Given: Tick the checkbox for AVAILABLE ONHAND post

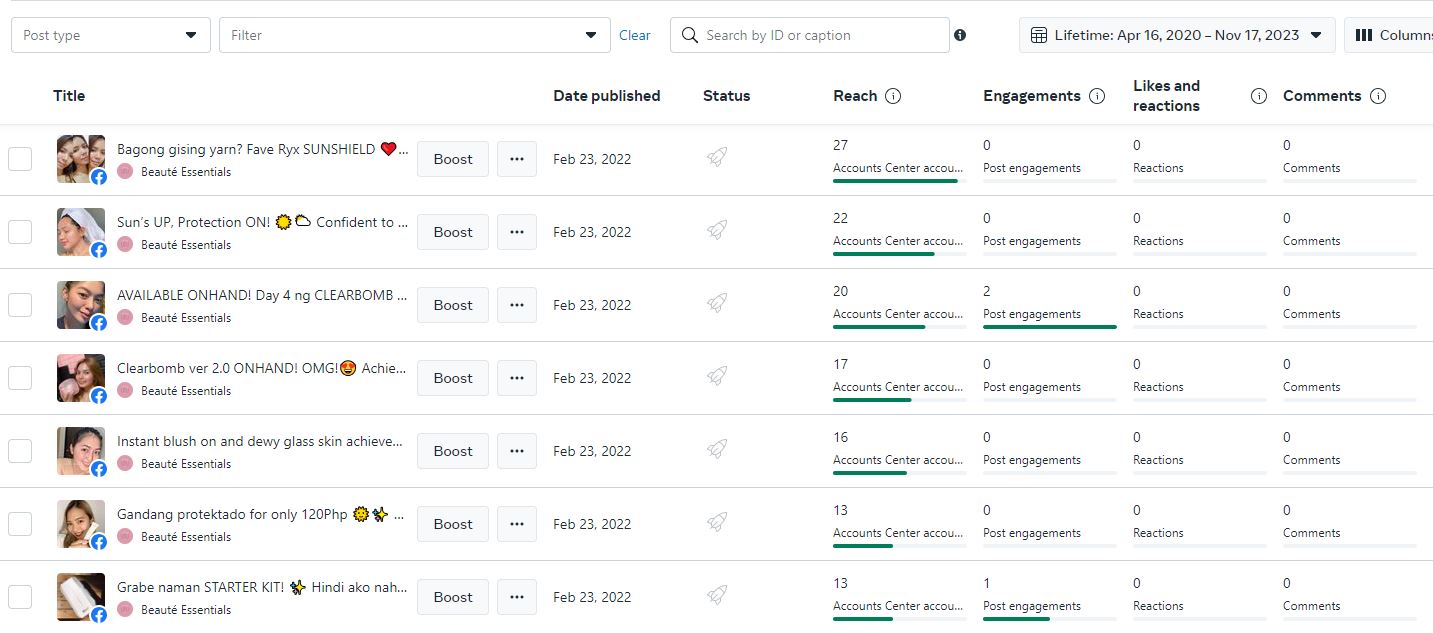Looking at the screenshot, I should (20, 305).
